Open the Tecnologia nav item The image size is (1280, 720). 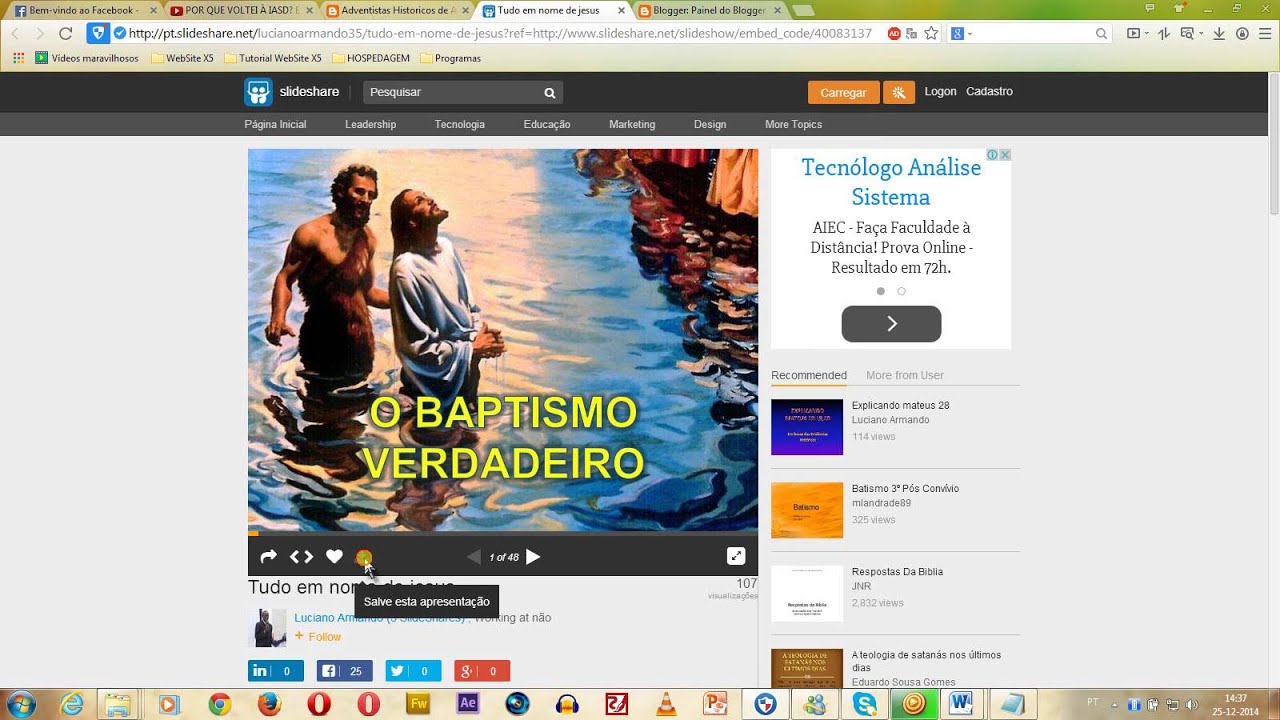[459, 124]
